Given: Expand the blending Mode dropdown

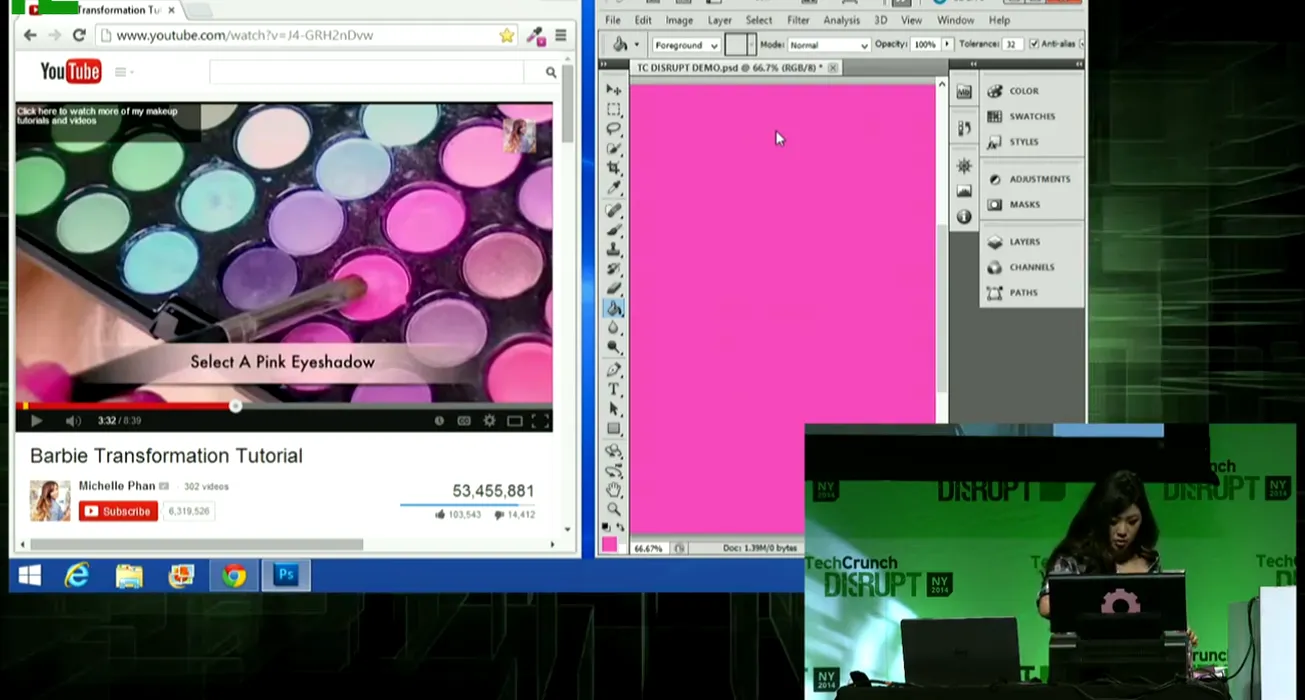Looking at the screenshot, I should coord(829,45).
